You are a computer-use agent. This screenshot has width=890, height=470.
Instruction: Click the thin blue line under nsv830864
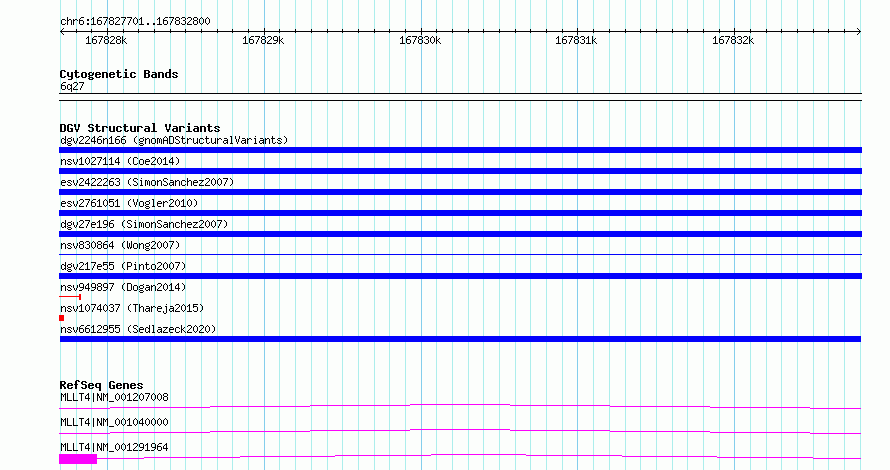tap(460, 254)
